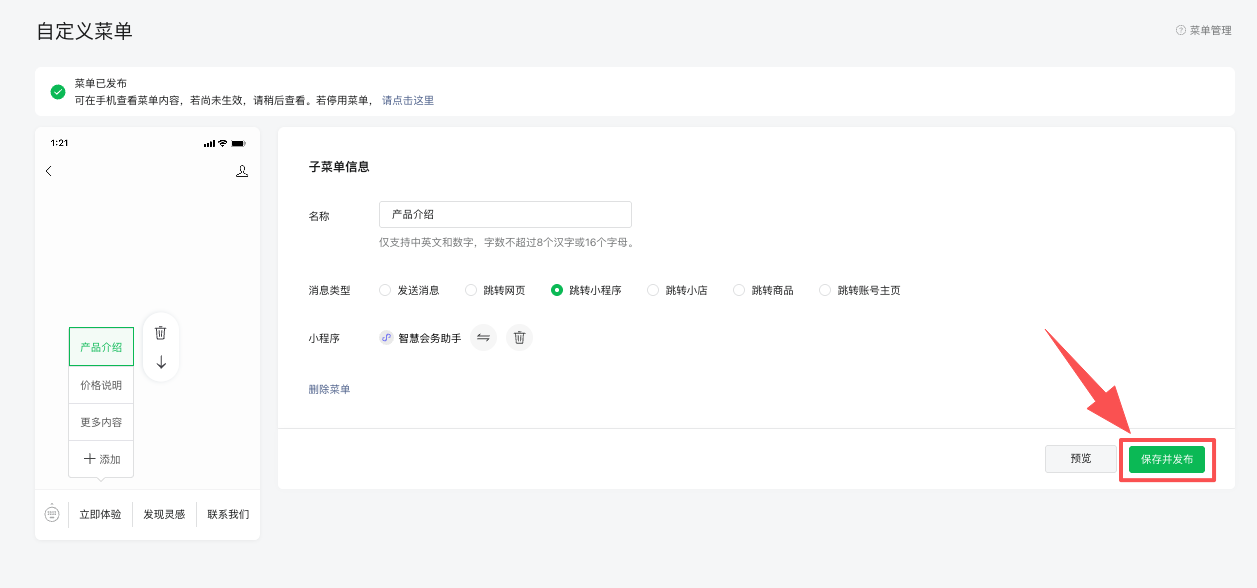Click the swap icon next to 智慧会务助手

[483, 338]
